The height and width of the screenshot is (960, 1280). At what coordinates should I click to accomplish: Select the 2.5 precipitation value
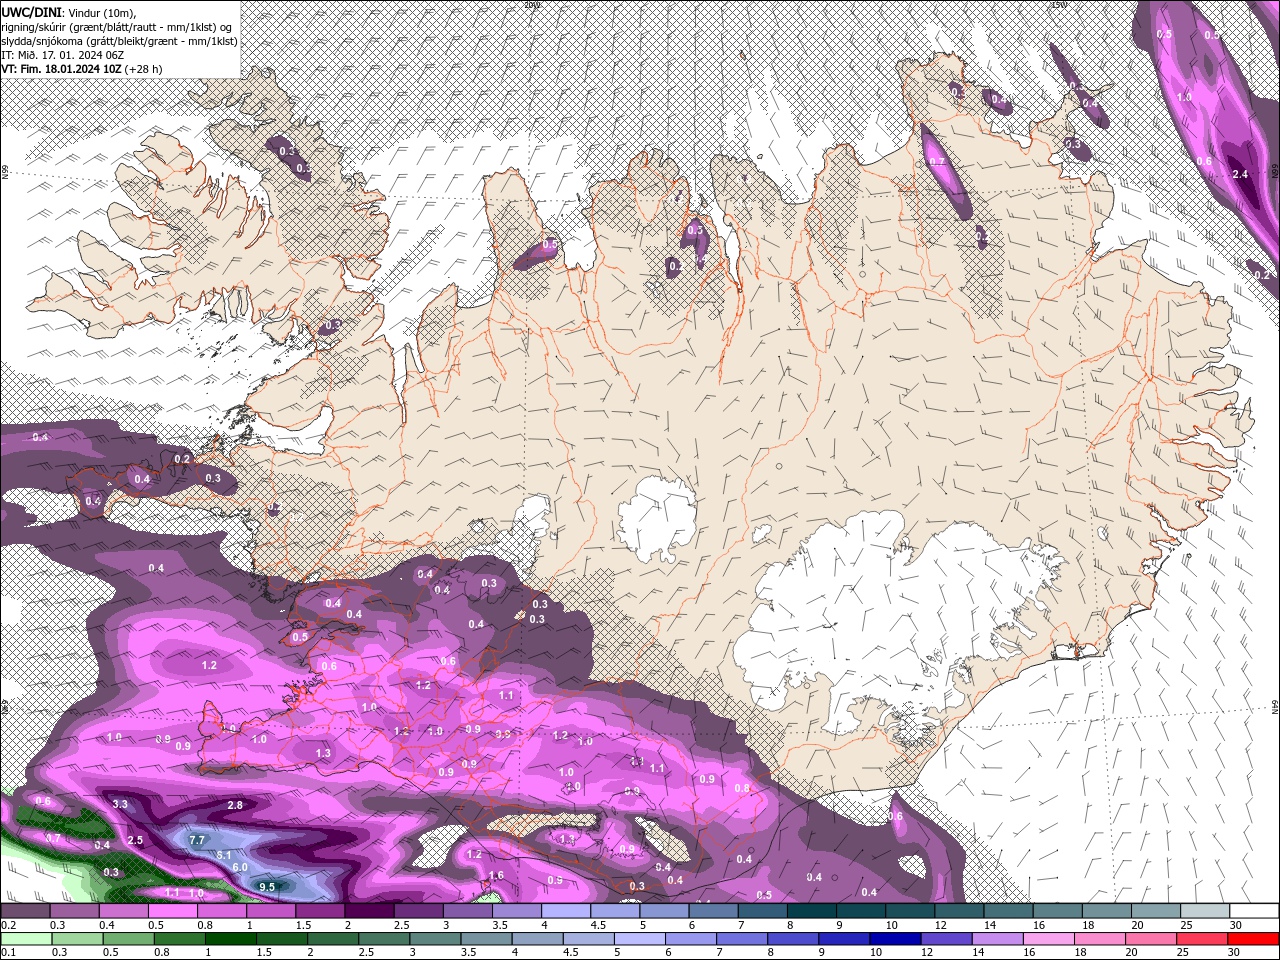coord(136,840)
